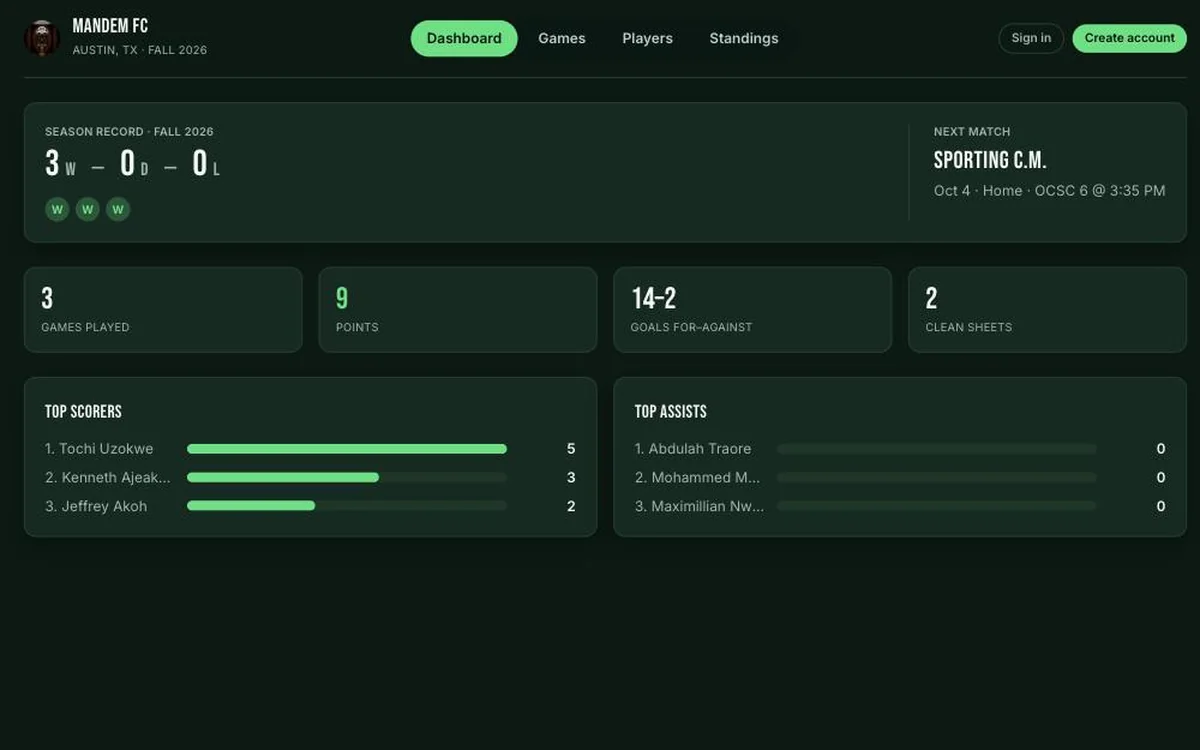Viewport: 1200px width, 750px height.
Task: Select the Clean Sheets label
Action: pyautogui.click(x=968, y=327)
